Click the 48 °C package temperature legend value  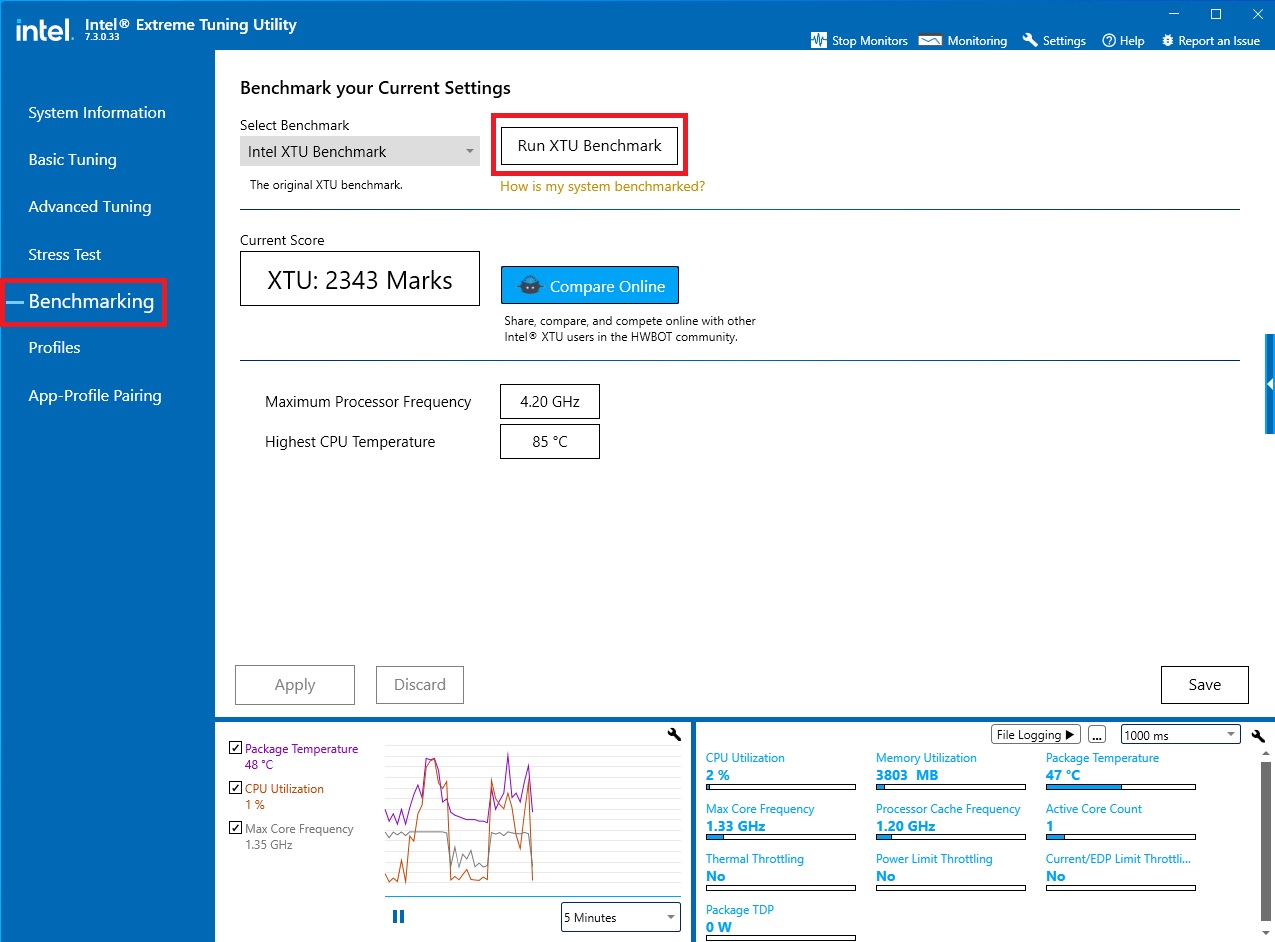tap(259, 765)
